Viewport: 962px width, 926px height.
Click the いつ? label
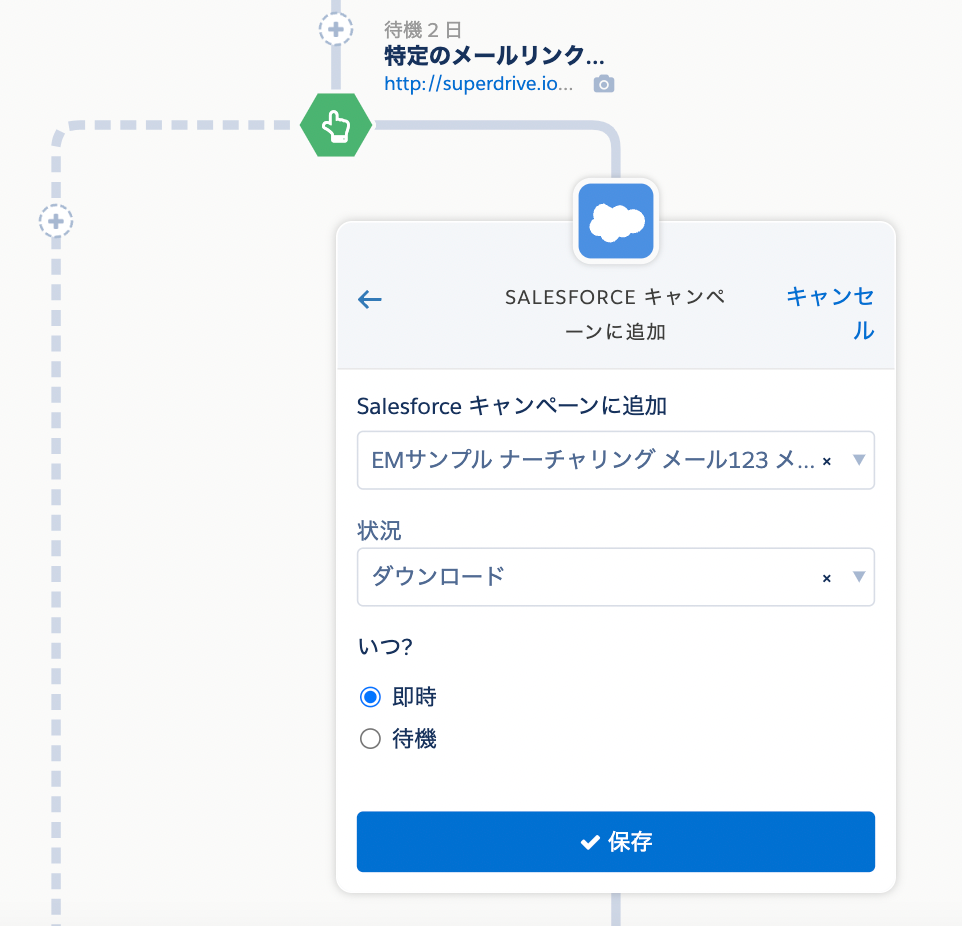pos(385,646)
